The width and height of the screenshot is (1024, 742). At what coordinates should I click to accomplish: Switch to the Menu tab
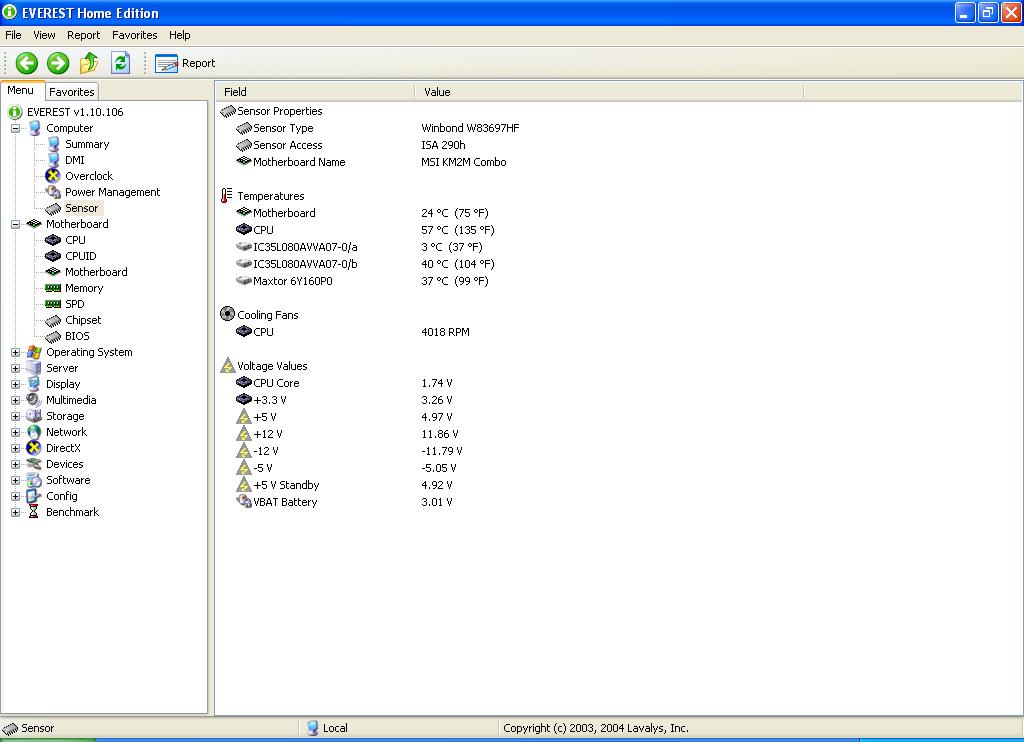[21, 91]
